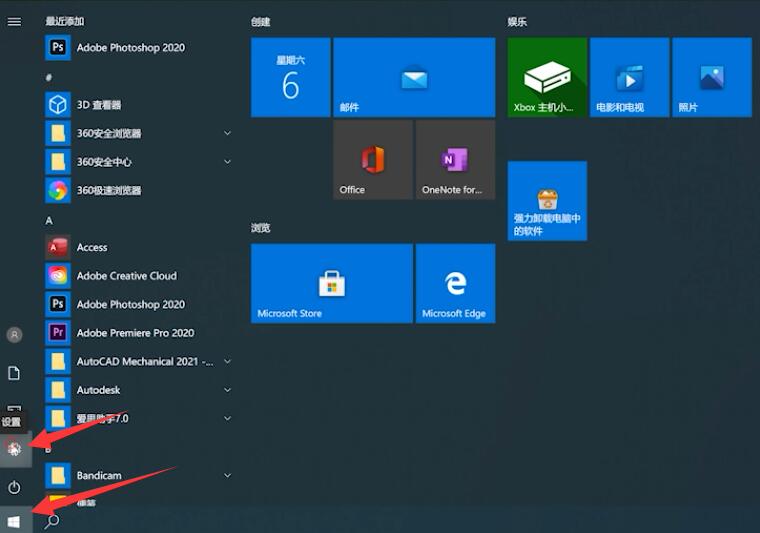The image size is (760, 533).
Task: Open the AutoCAD Mechanical 2021 folder
Action: (139, 362)
